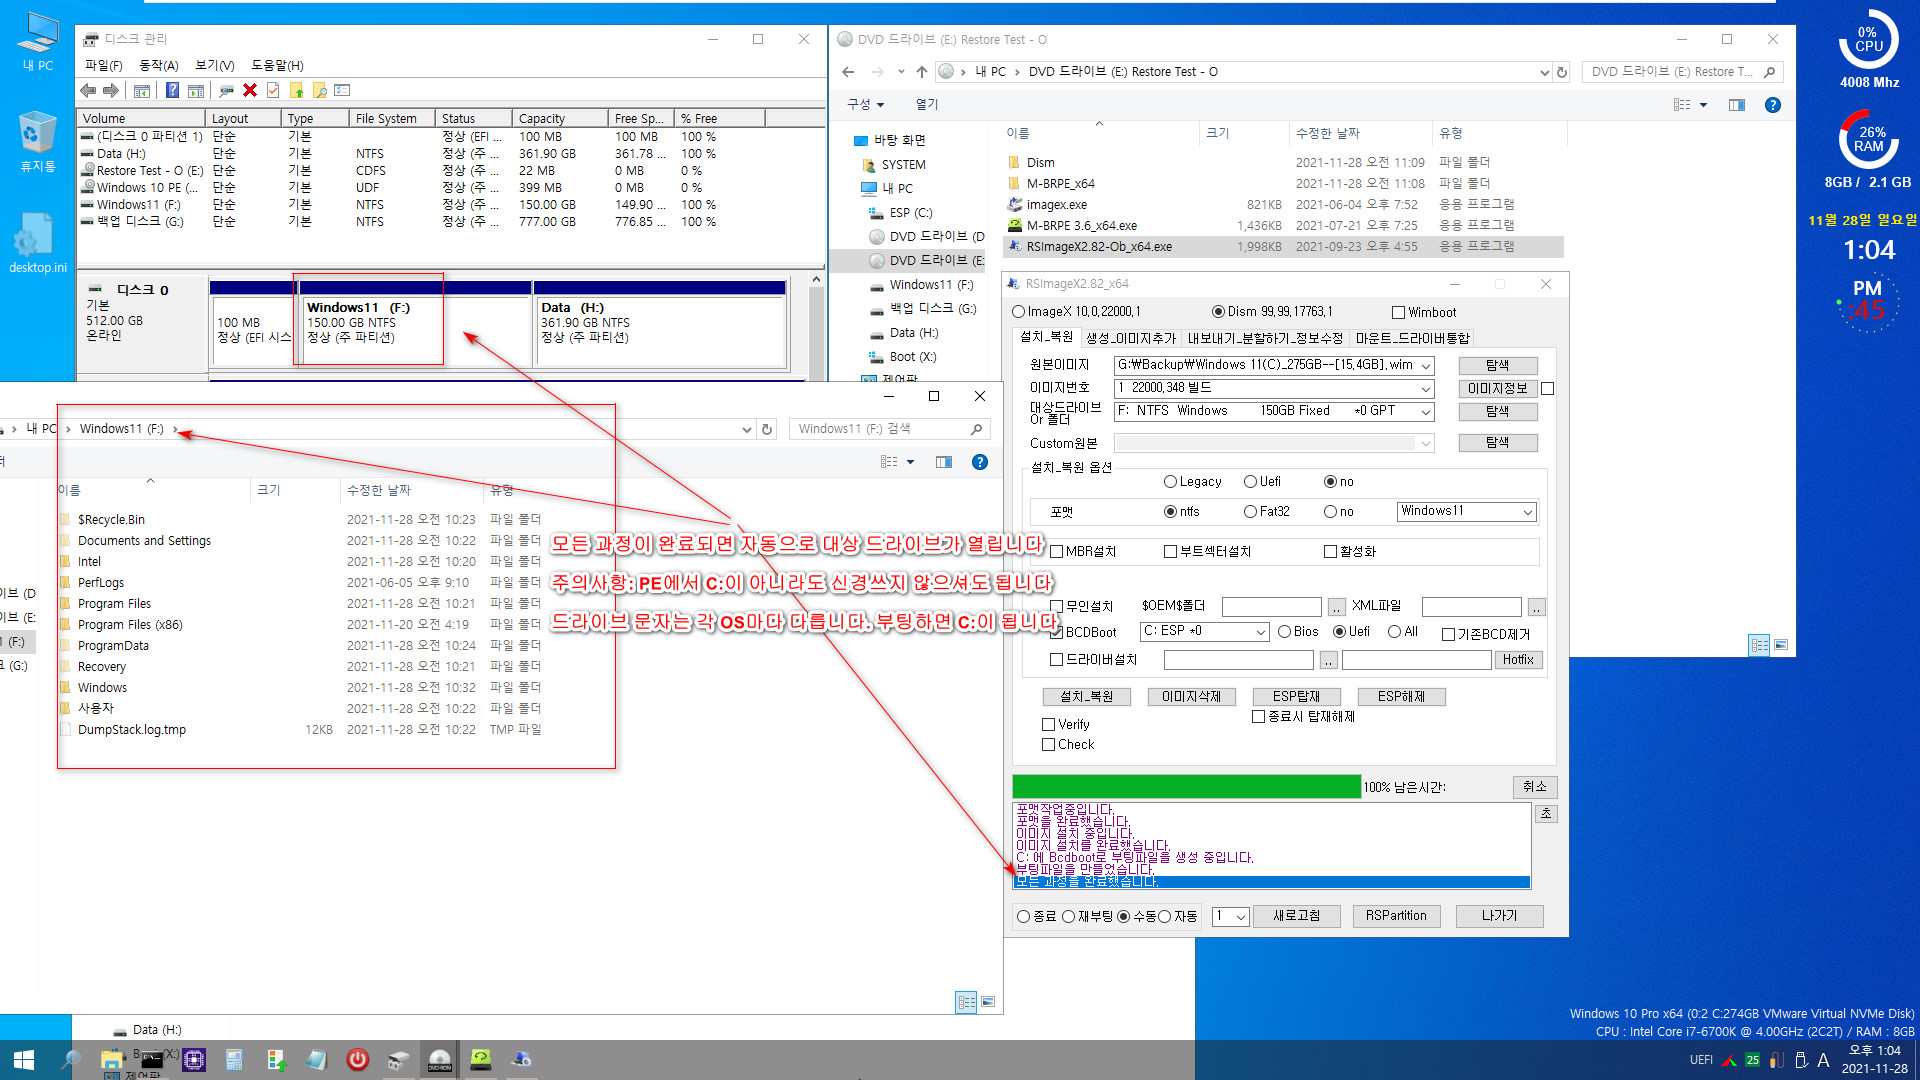Open the 도움말(H) menu in Disk Management
This screenshot has width=1920, height=1080.
tap(277, 65)
